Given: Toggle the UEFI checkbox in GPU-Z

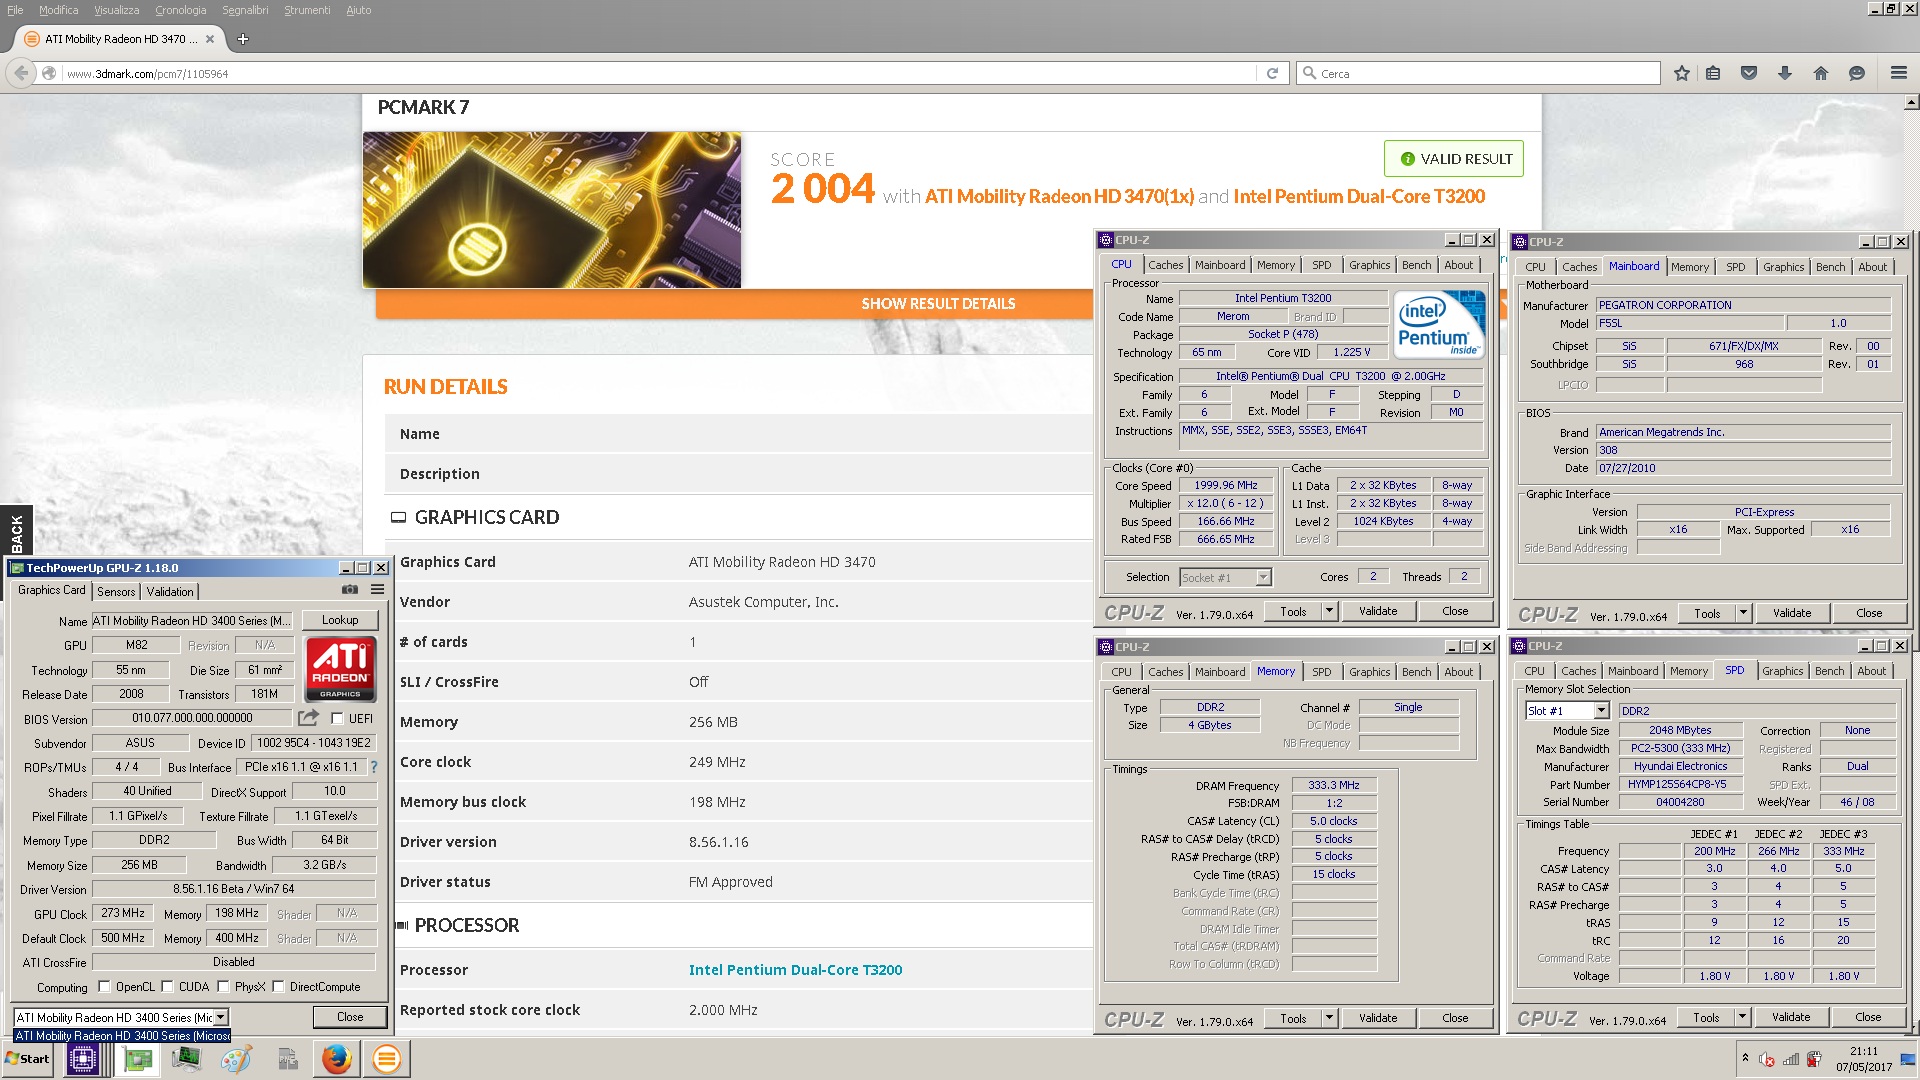Looking at the screenshot, I should (x=337, y=718).
